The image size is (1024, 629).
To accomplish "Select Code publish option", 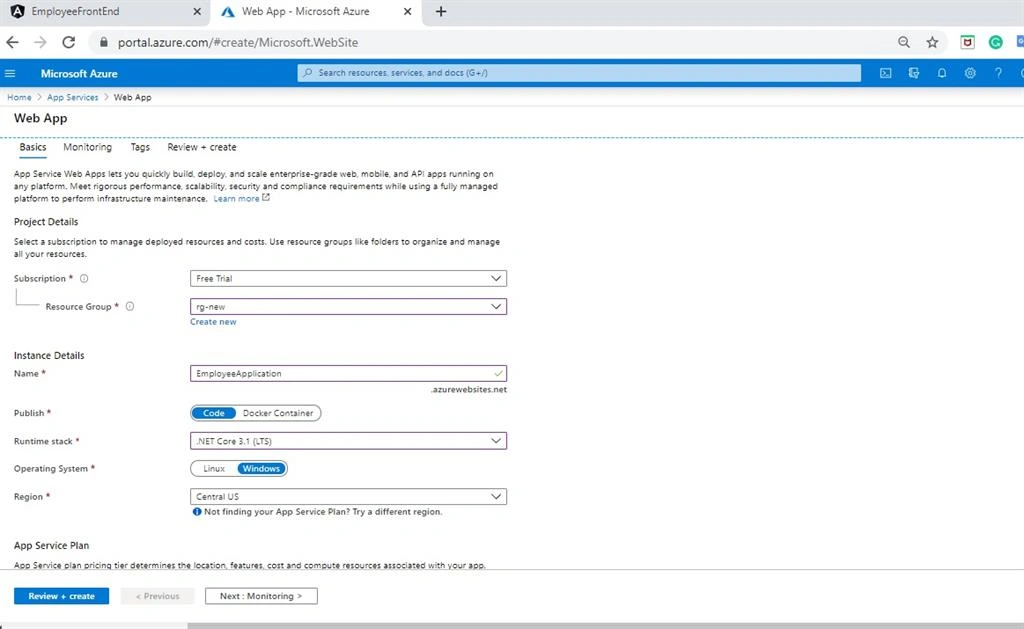I will pos(214,413).
